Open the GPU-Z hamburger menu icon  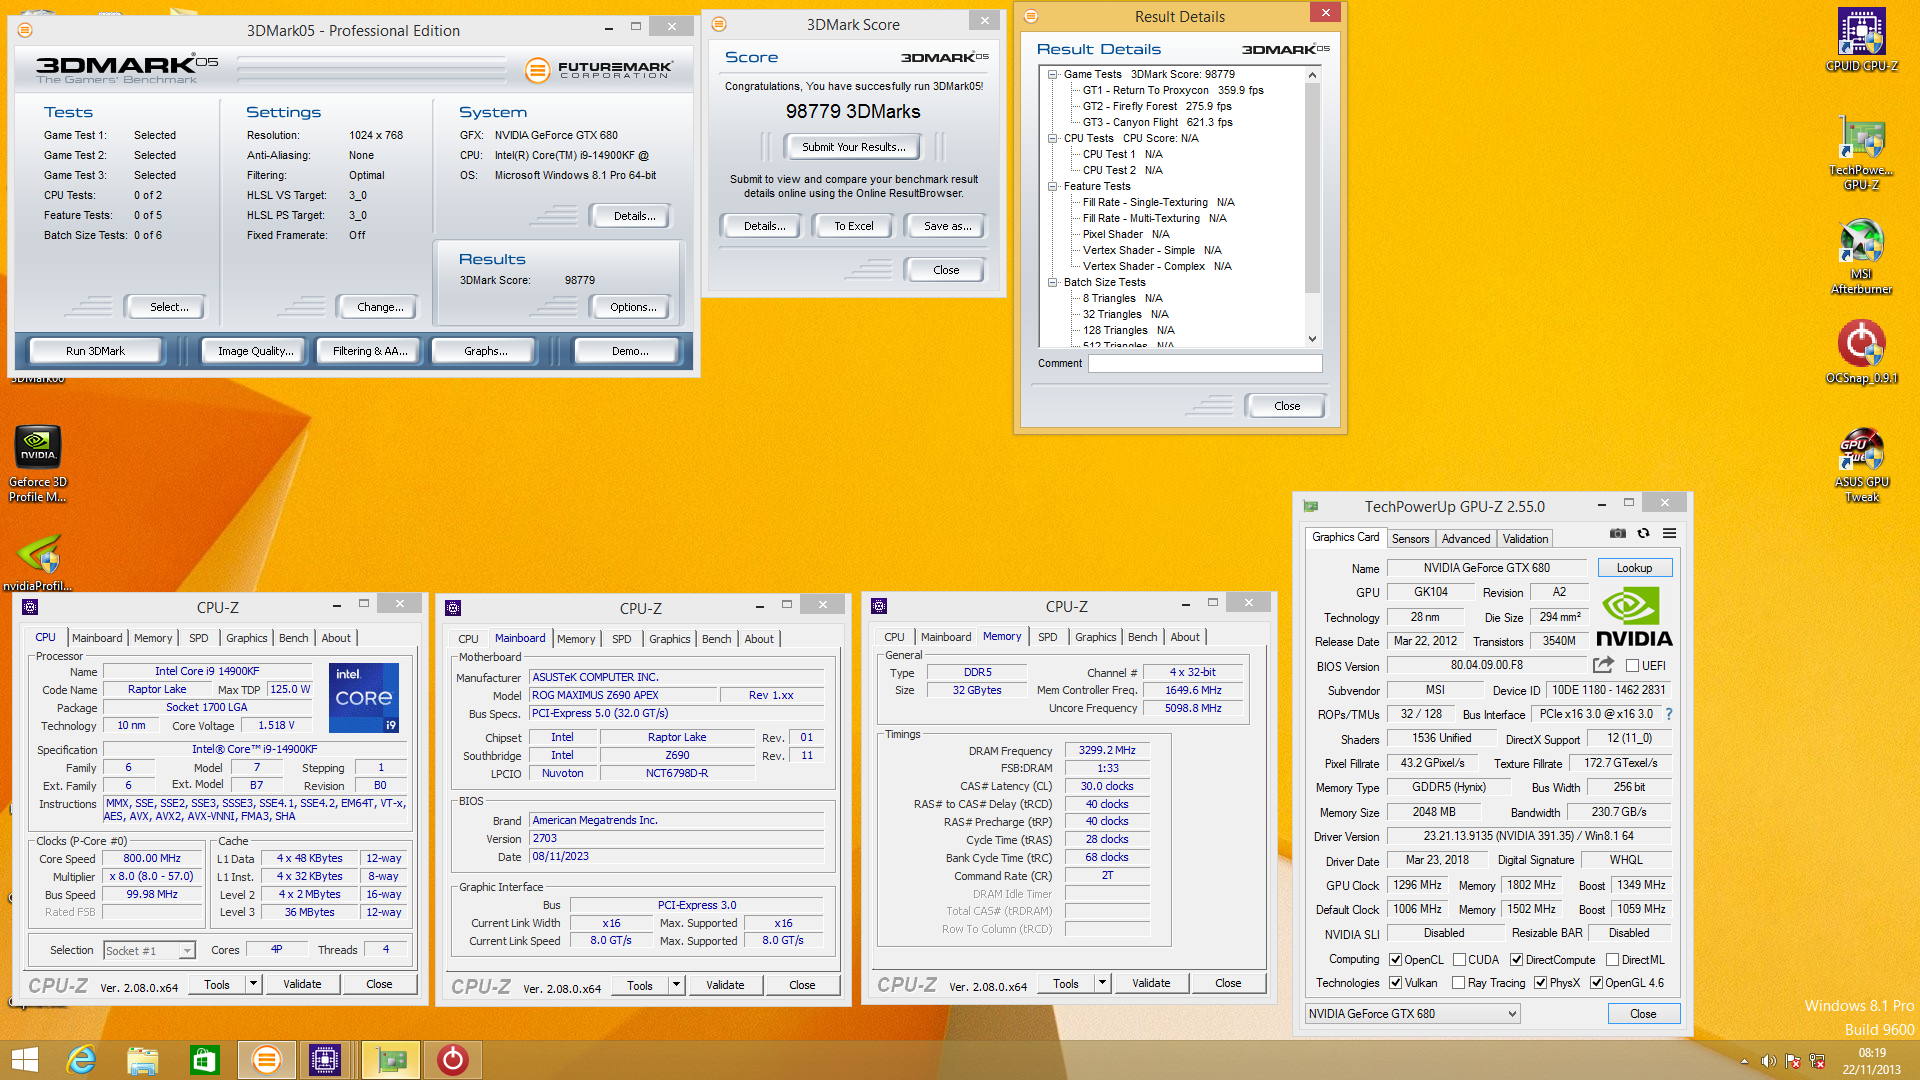[x=1669, y=533]
